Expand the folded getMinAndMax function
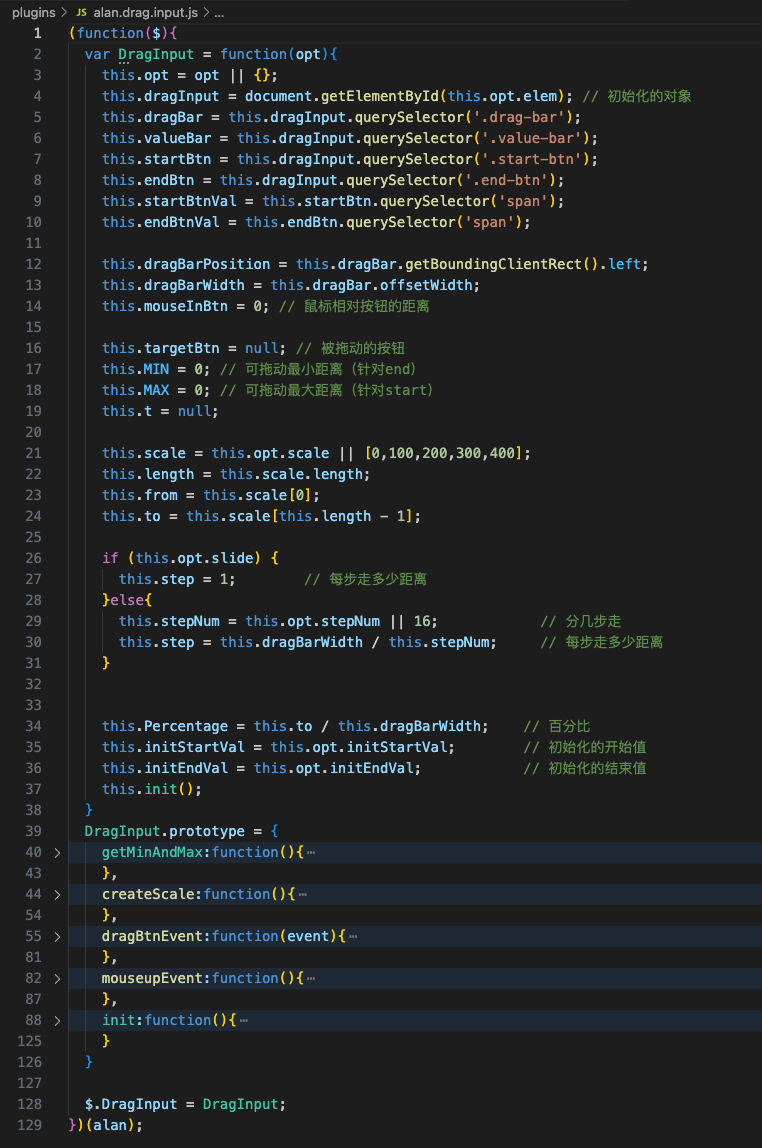762x1148 pixels. click(57, 852)
